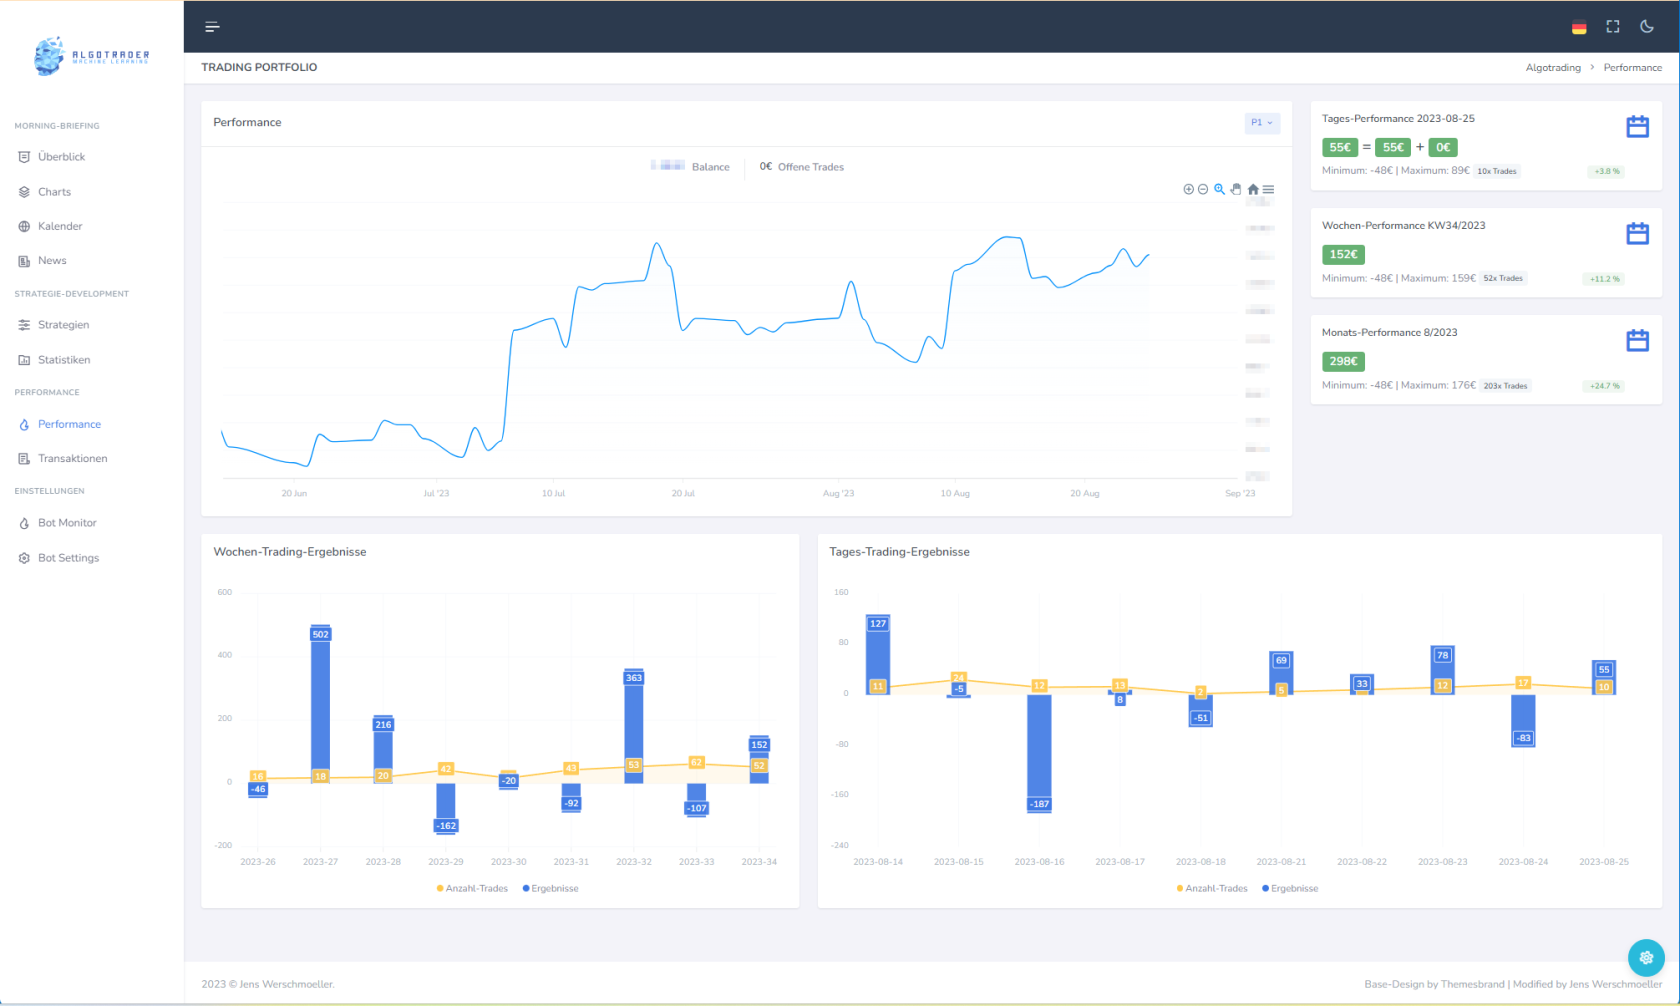
Task: Reset chart zoom with home icon
Action: click(1253, 189)
